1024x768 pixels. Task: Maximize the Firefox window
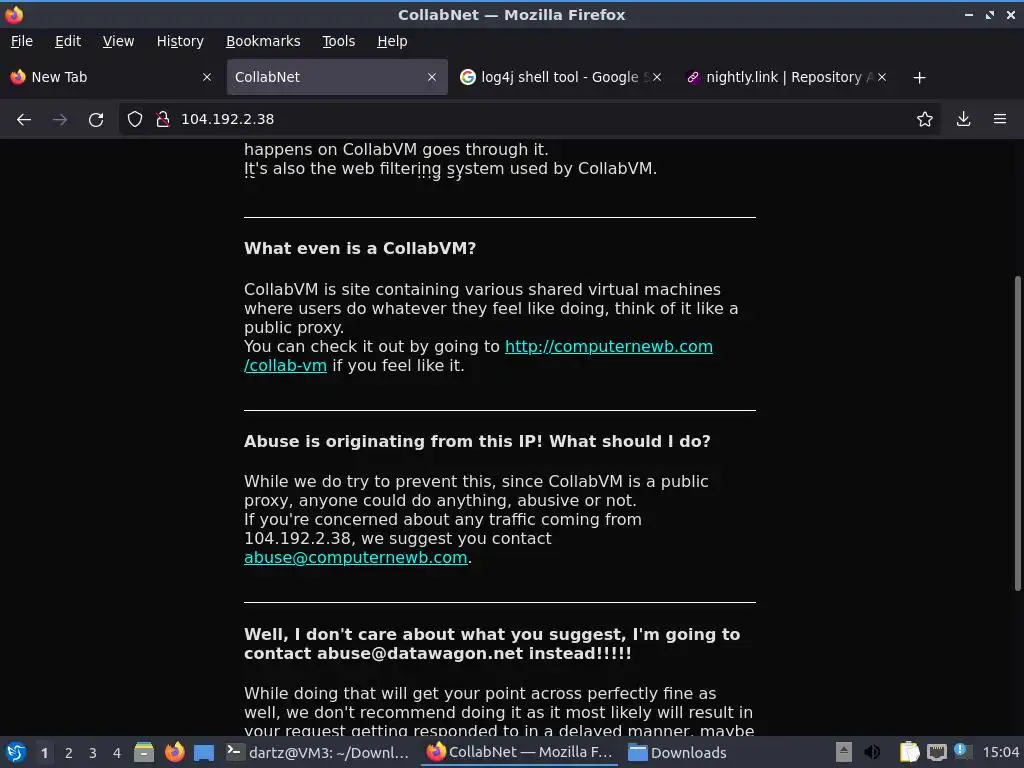(x=990, y=14)
